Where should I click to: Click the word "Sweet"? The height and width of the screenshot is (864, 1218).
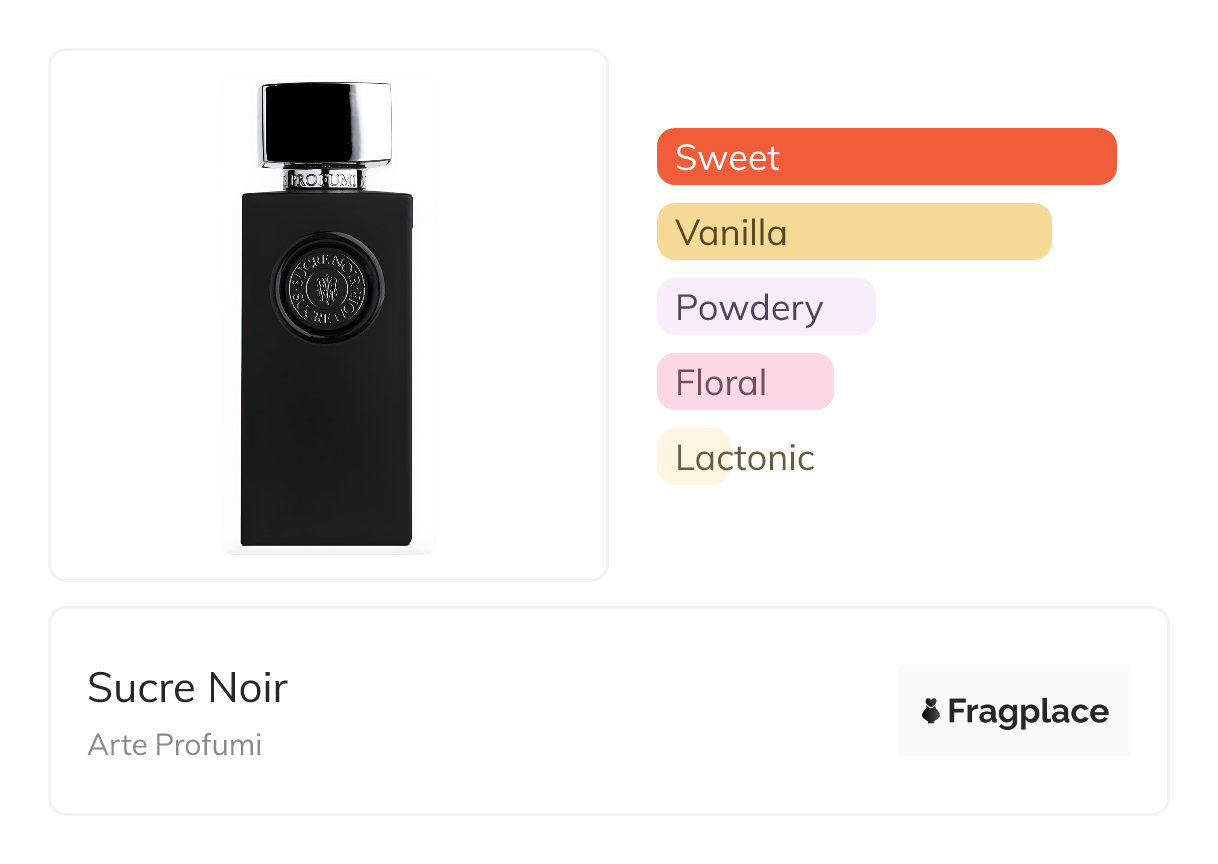[x=727, y=158]
